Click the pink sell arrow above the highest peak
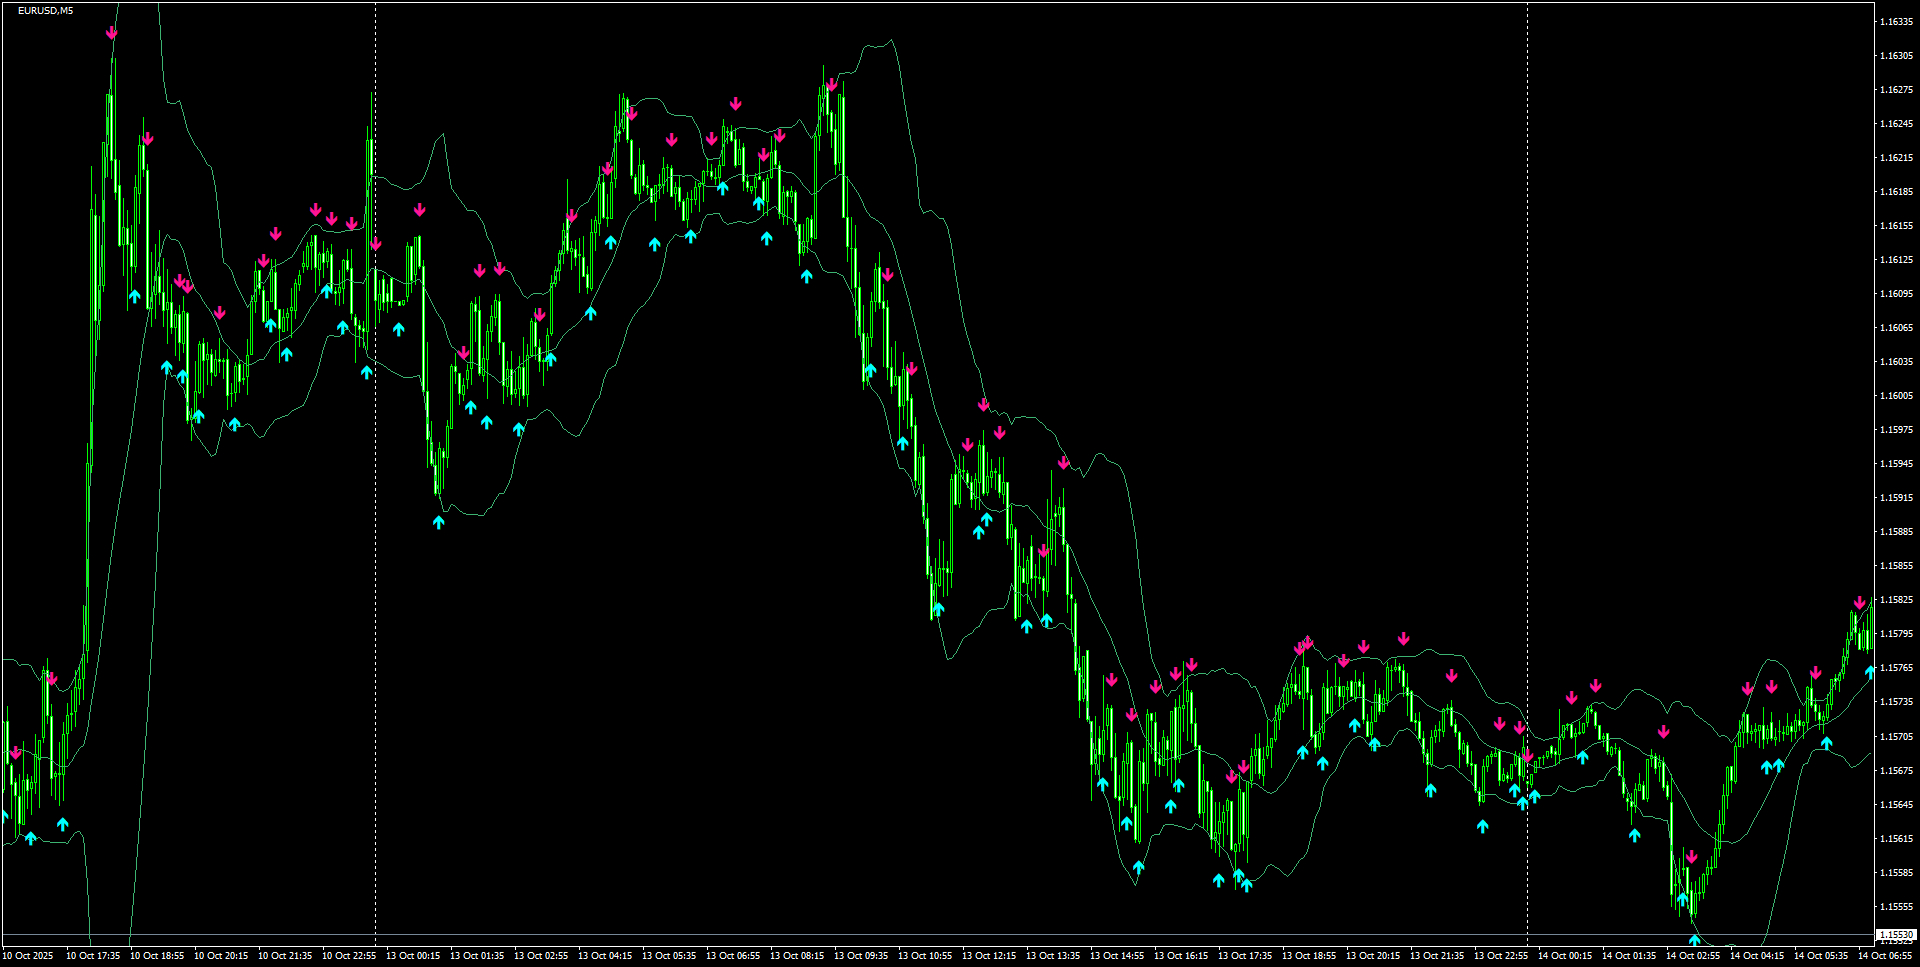Viewport: 1920px width, 967px height. click(x=112, y=33)
